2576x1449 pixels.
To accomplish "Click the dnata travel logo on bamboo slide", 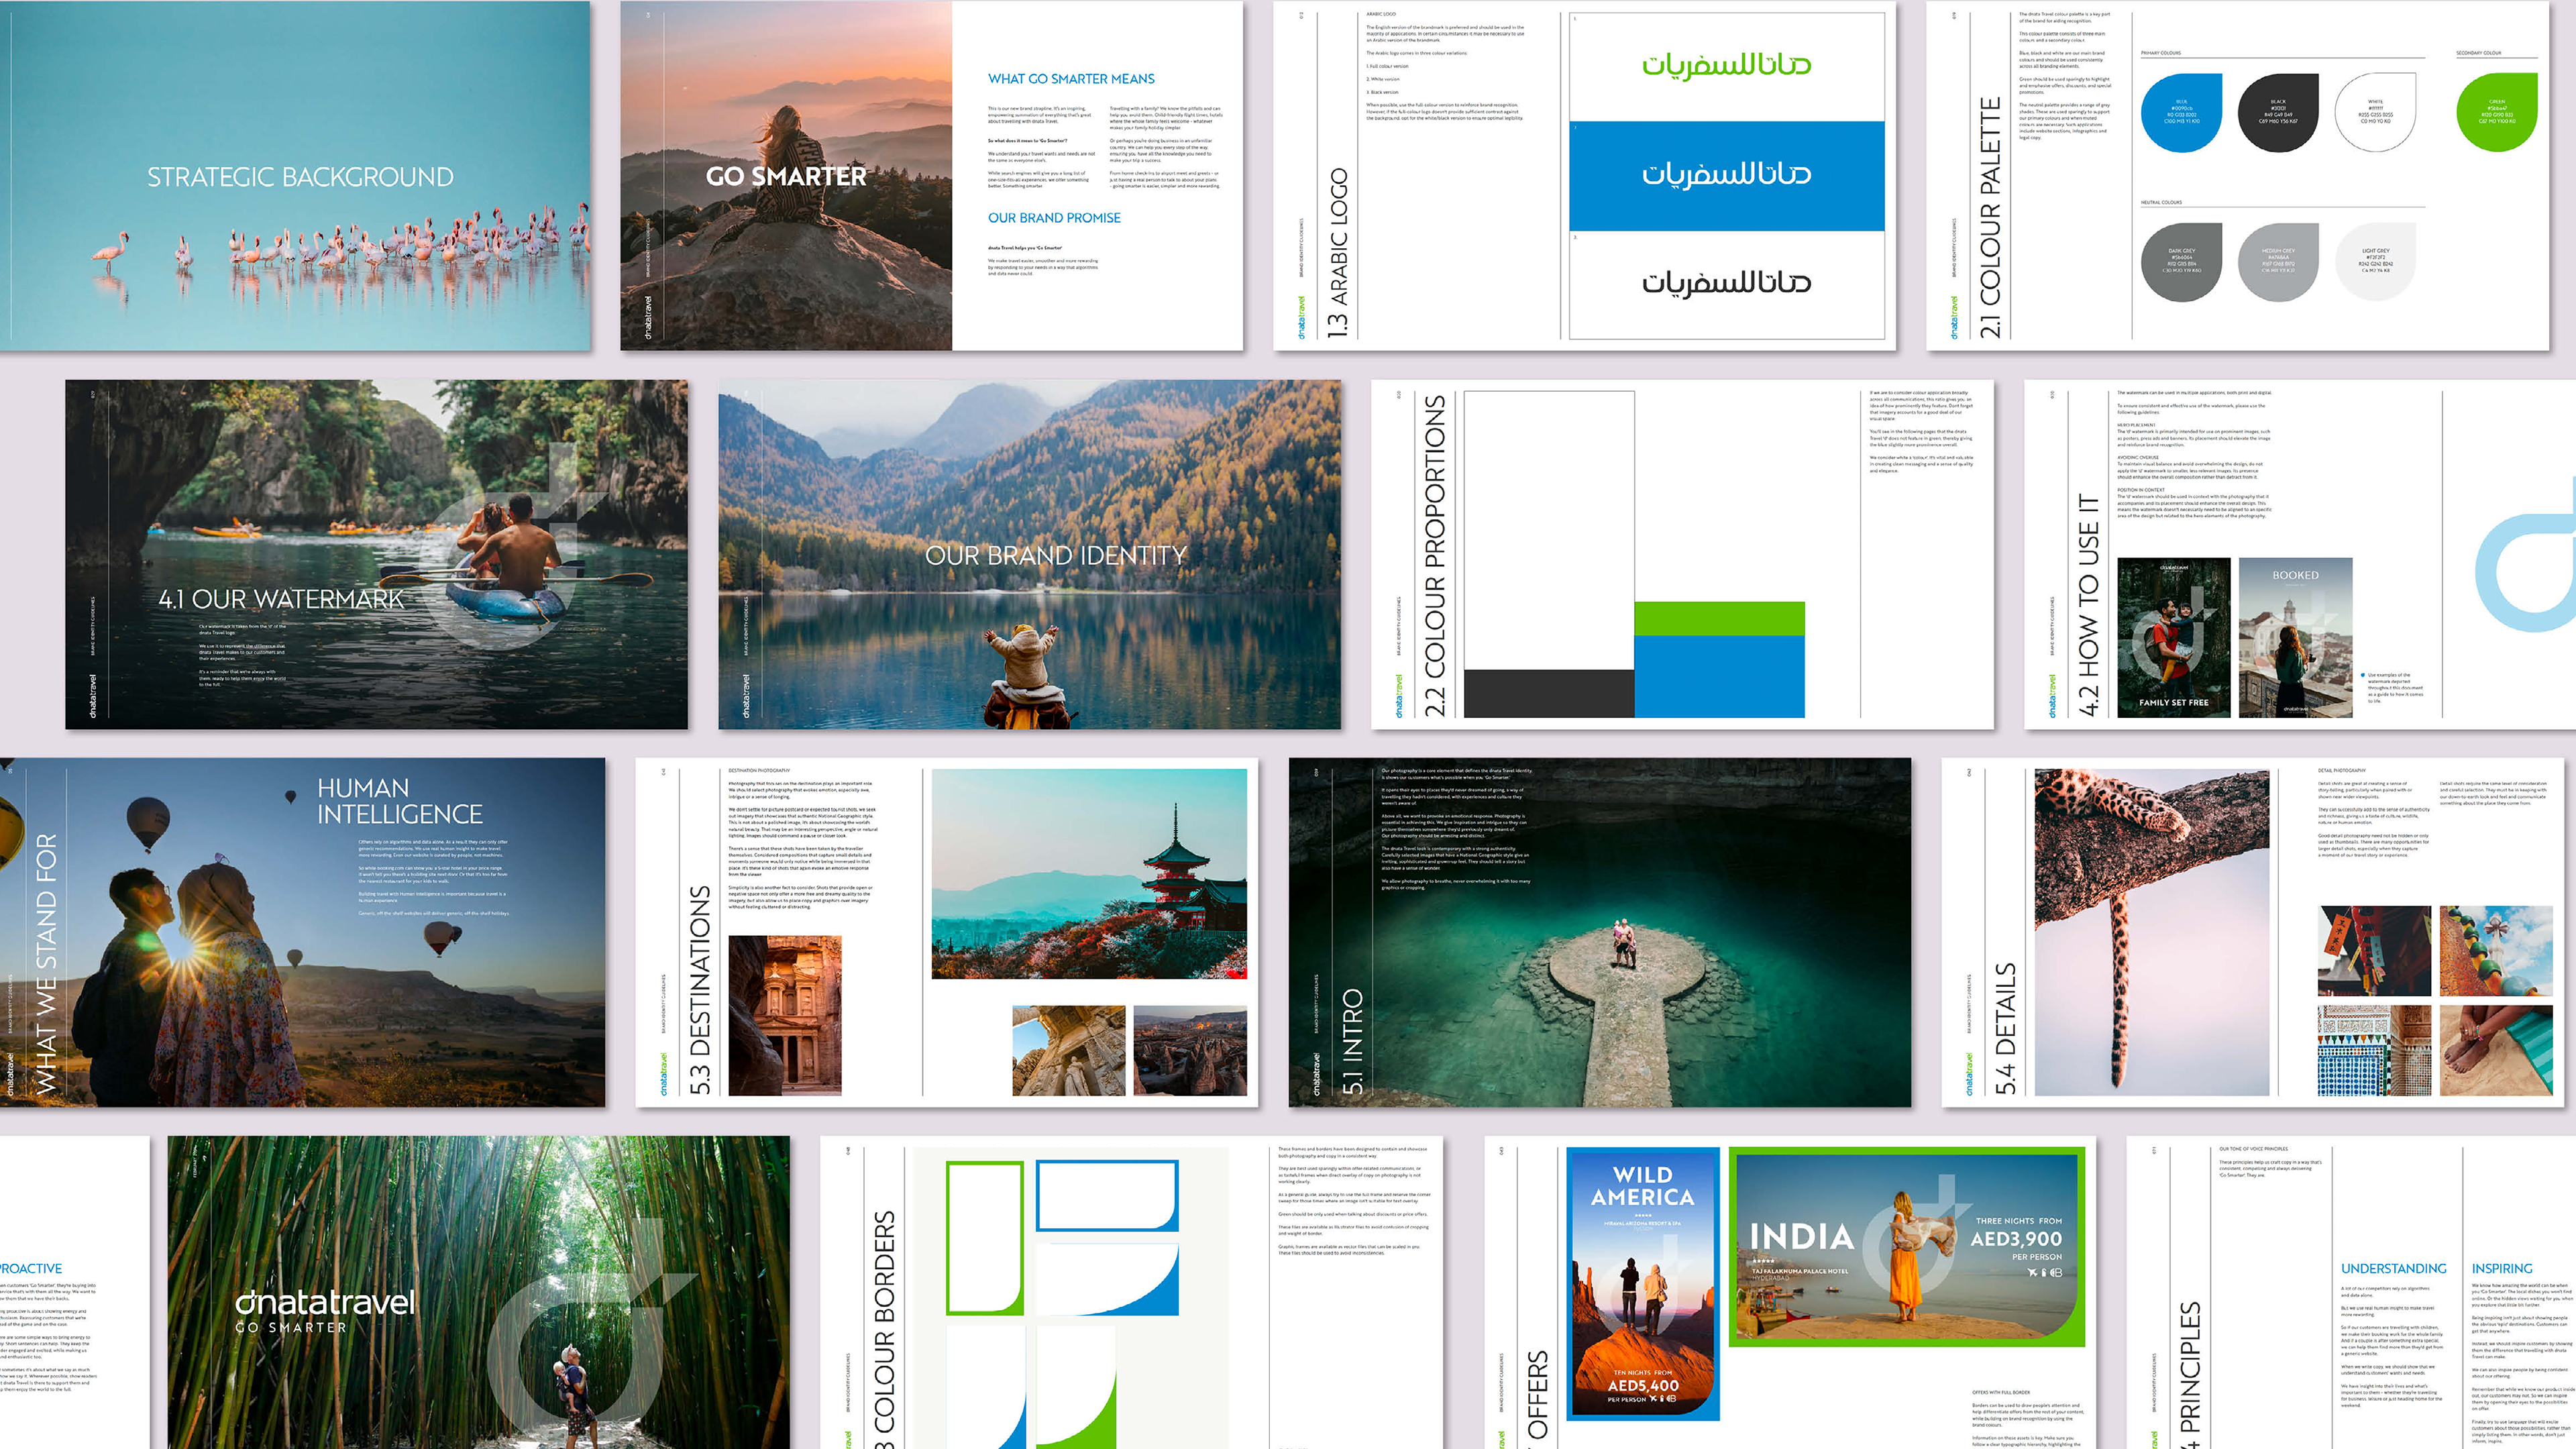I will pos(324,1304).
